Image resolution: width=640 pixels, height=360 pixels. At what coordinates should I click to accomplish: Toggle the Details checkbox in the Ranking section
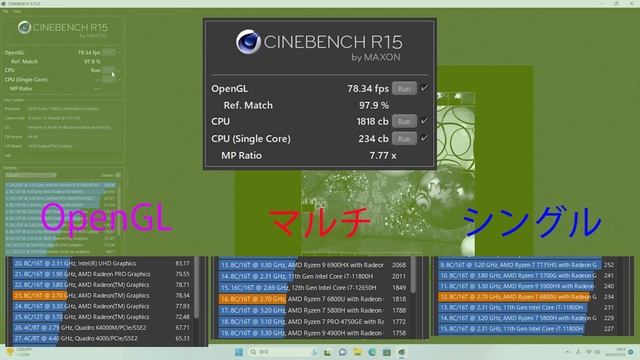tap(118, 175)
